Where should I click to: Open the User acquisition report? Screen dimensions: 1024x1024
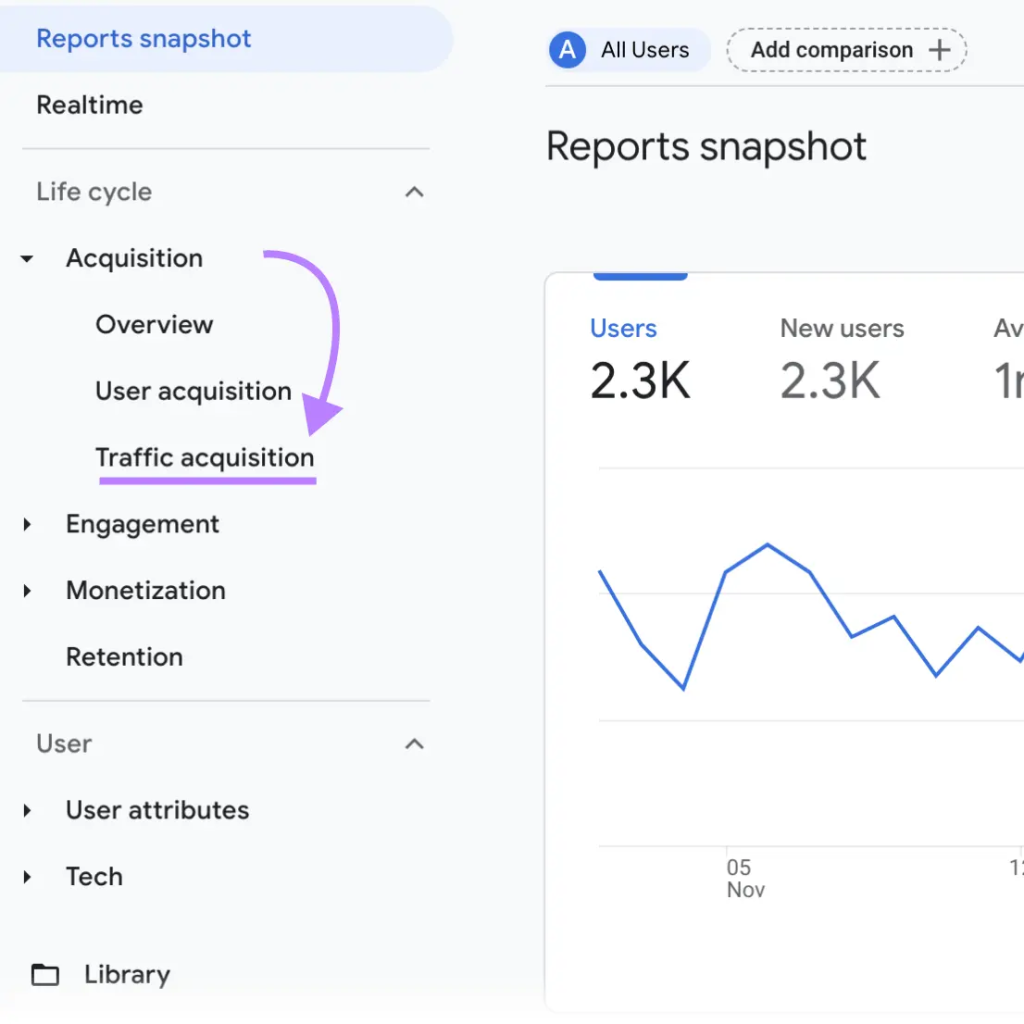(192, 391)
